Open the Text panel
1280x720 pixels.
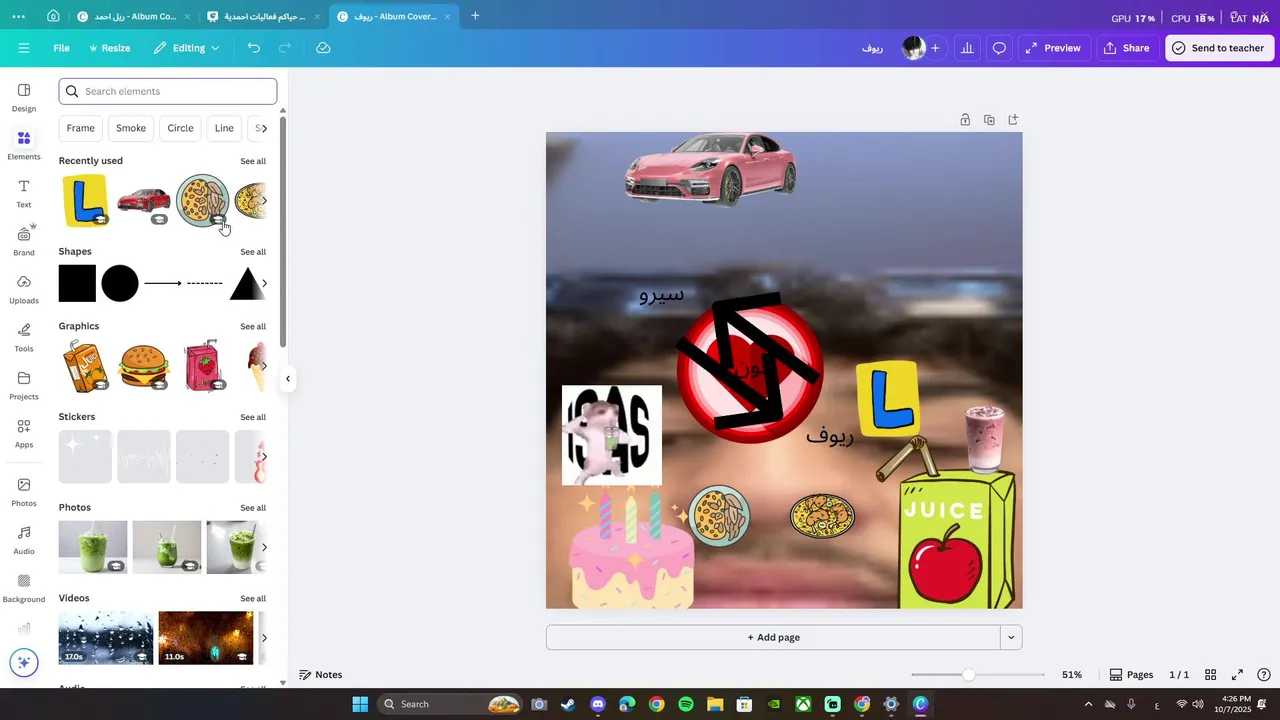[x=24, y=193]
